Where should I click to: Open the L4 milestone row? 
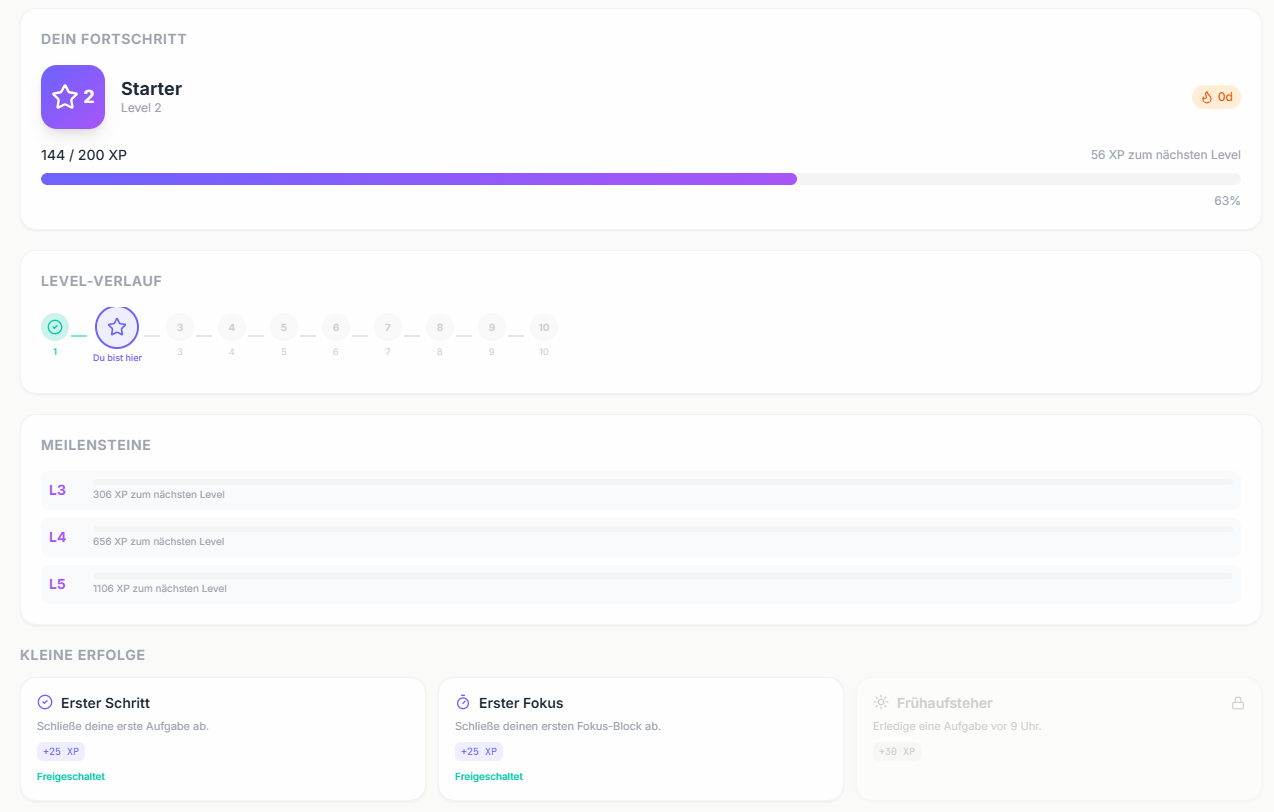tap(640, 537)
